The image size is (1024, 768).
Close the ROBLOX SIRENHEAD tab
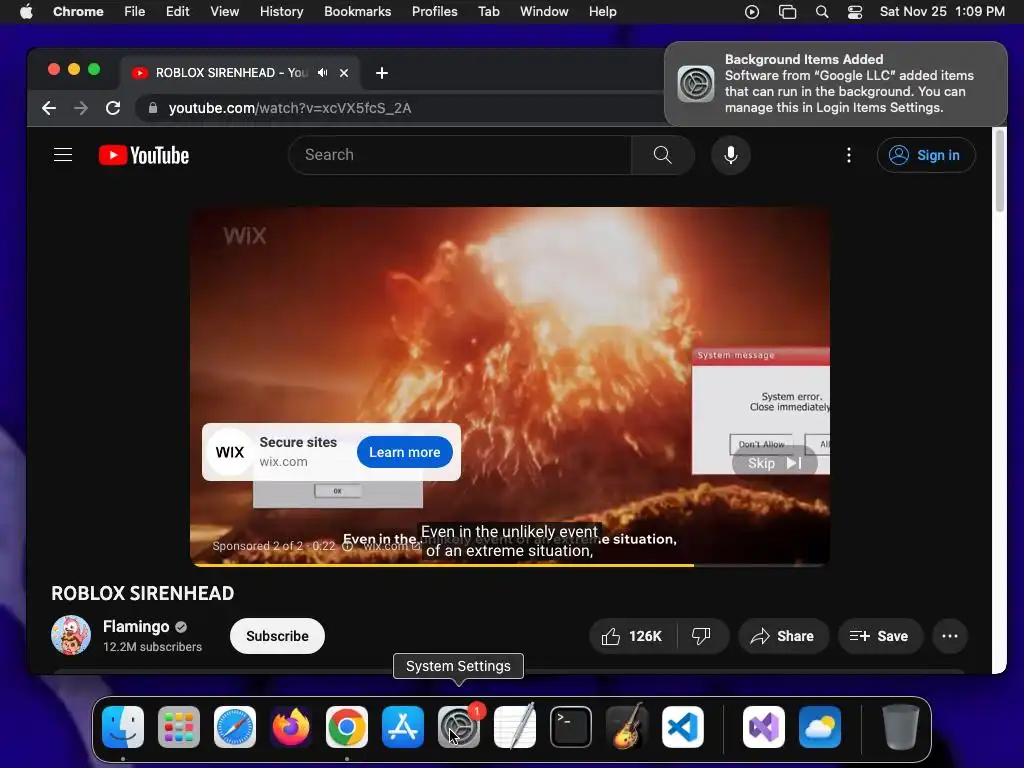coord(344,73)
